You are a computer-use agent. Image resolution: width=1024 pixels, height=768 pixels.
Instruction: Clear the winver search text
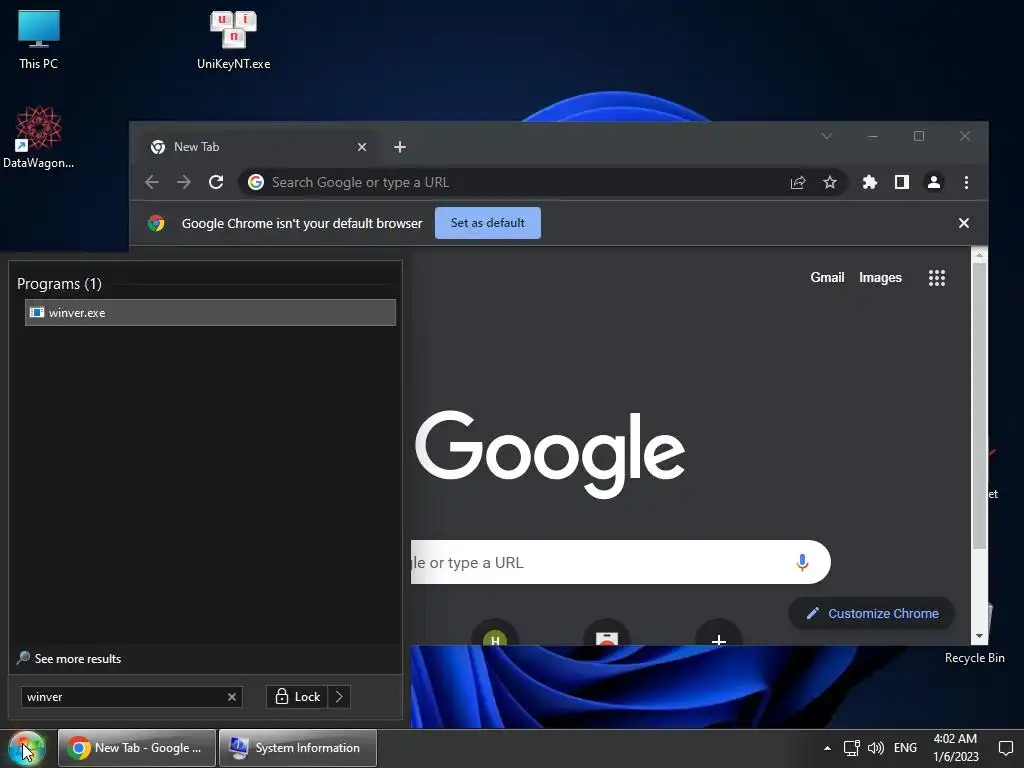pyautogui.click(x=231, y=697)
